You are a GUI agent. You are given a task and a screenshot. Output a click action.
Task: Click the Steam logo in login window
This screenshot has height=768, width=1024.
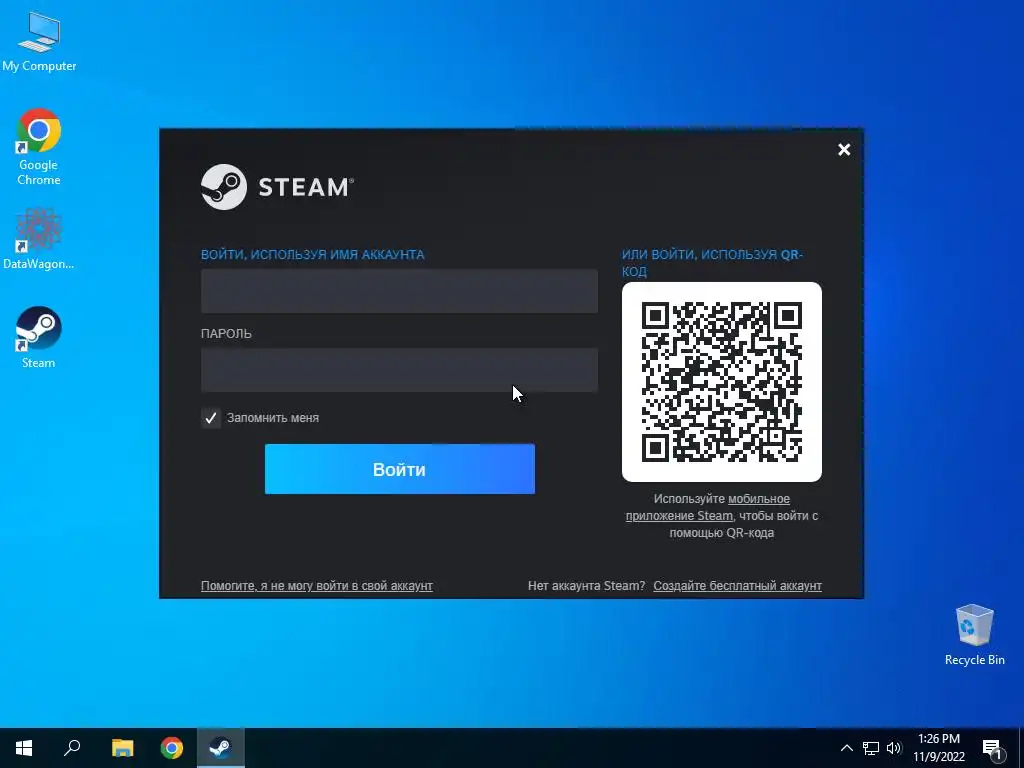click(x=277, y=187)
